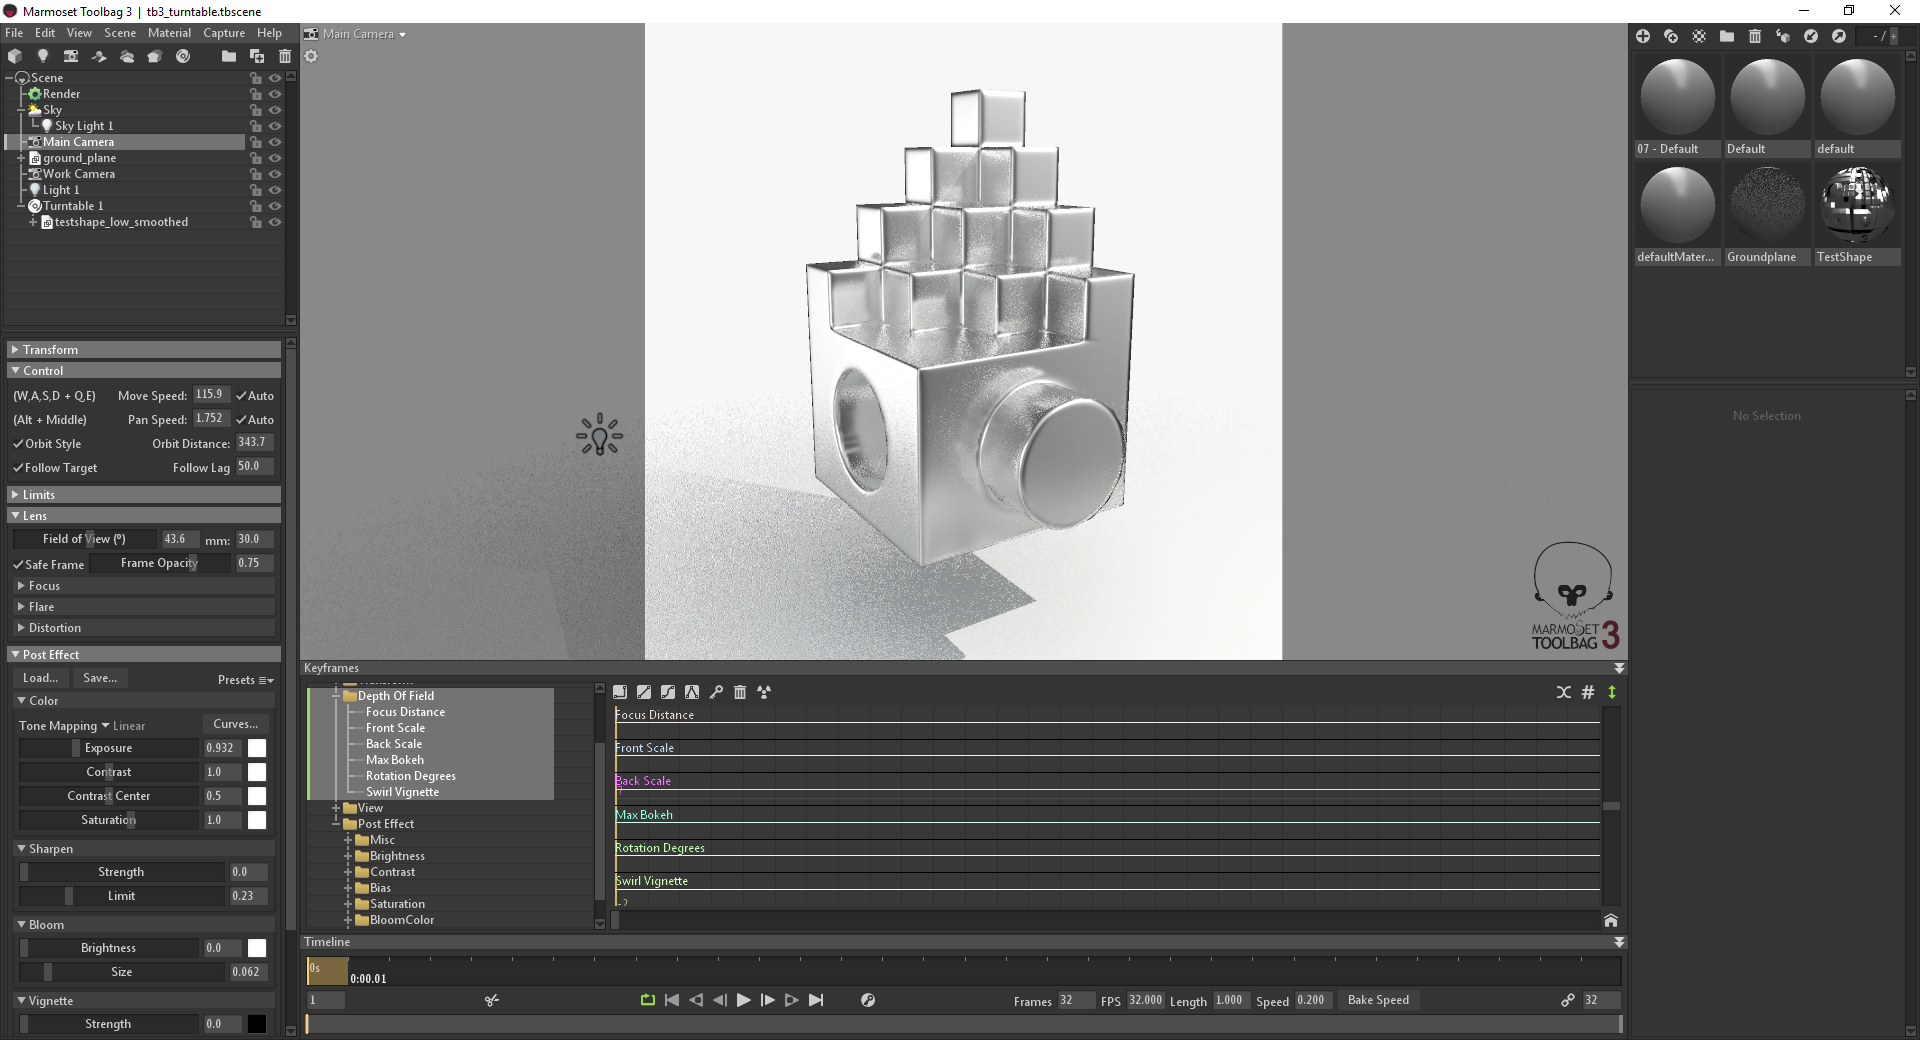Open the Material menu
The height and width of the screenshot is (1040, 1920).
click(168, 32)
